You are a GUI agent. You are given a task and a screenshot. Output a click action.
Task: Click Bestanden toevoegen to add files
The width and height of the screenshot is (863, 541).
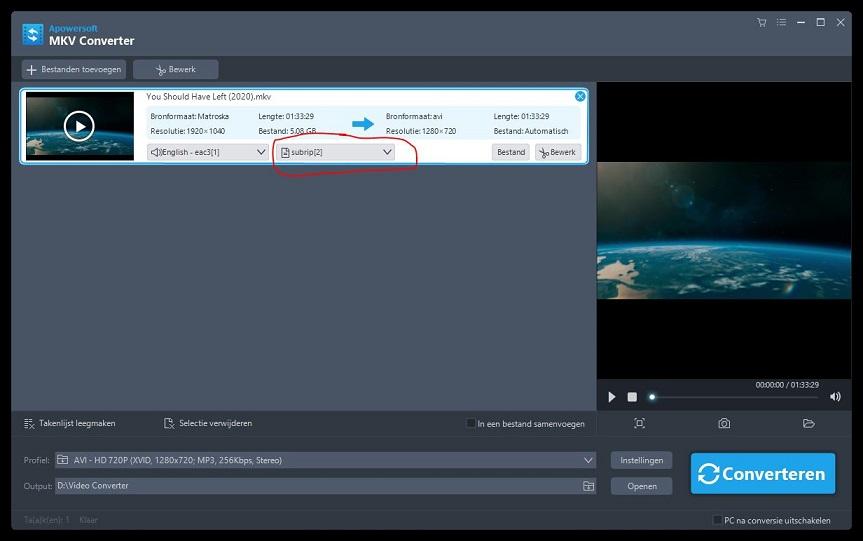click(x=74, y=69)
